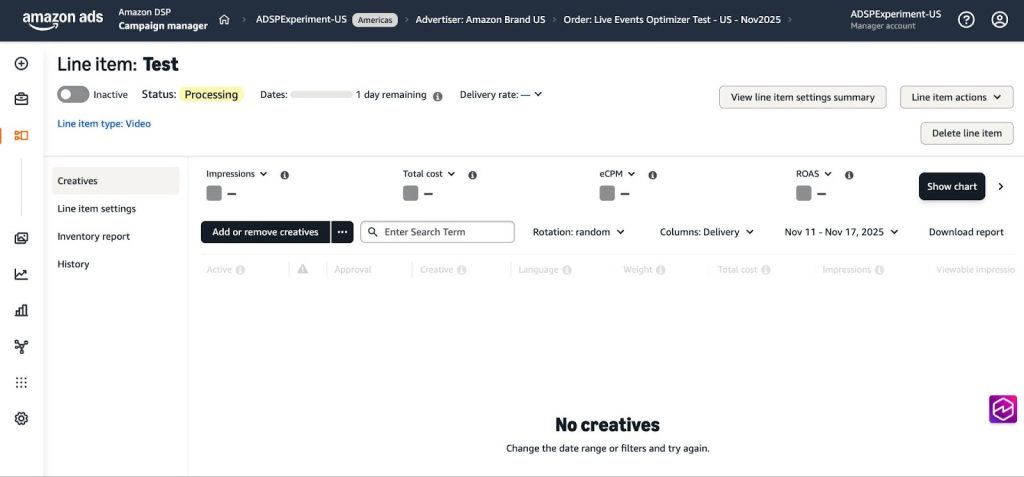
Task: Click the Total cost gray color swatch
Action: (410, 193)
